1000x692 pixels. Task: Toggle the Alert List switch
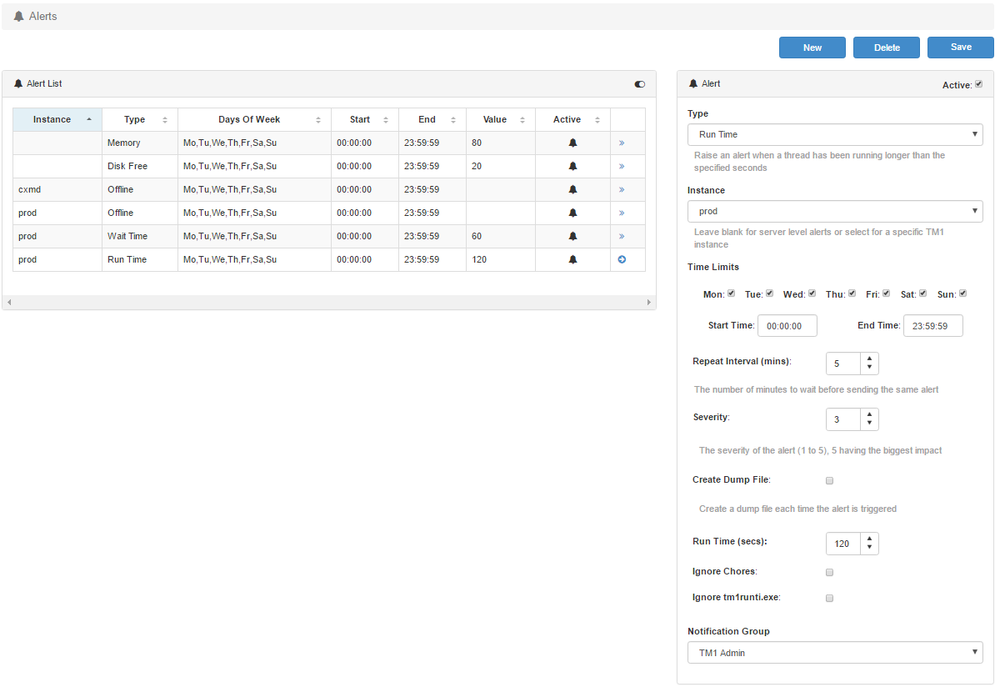click(x=640, y=85)
